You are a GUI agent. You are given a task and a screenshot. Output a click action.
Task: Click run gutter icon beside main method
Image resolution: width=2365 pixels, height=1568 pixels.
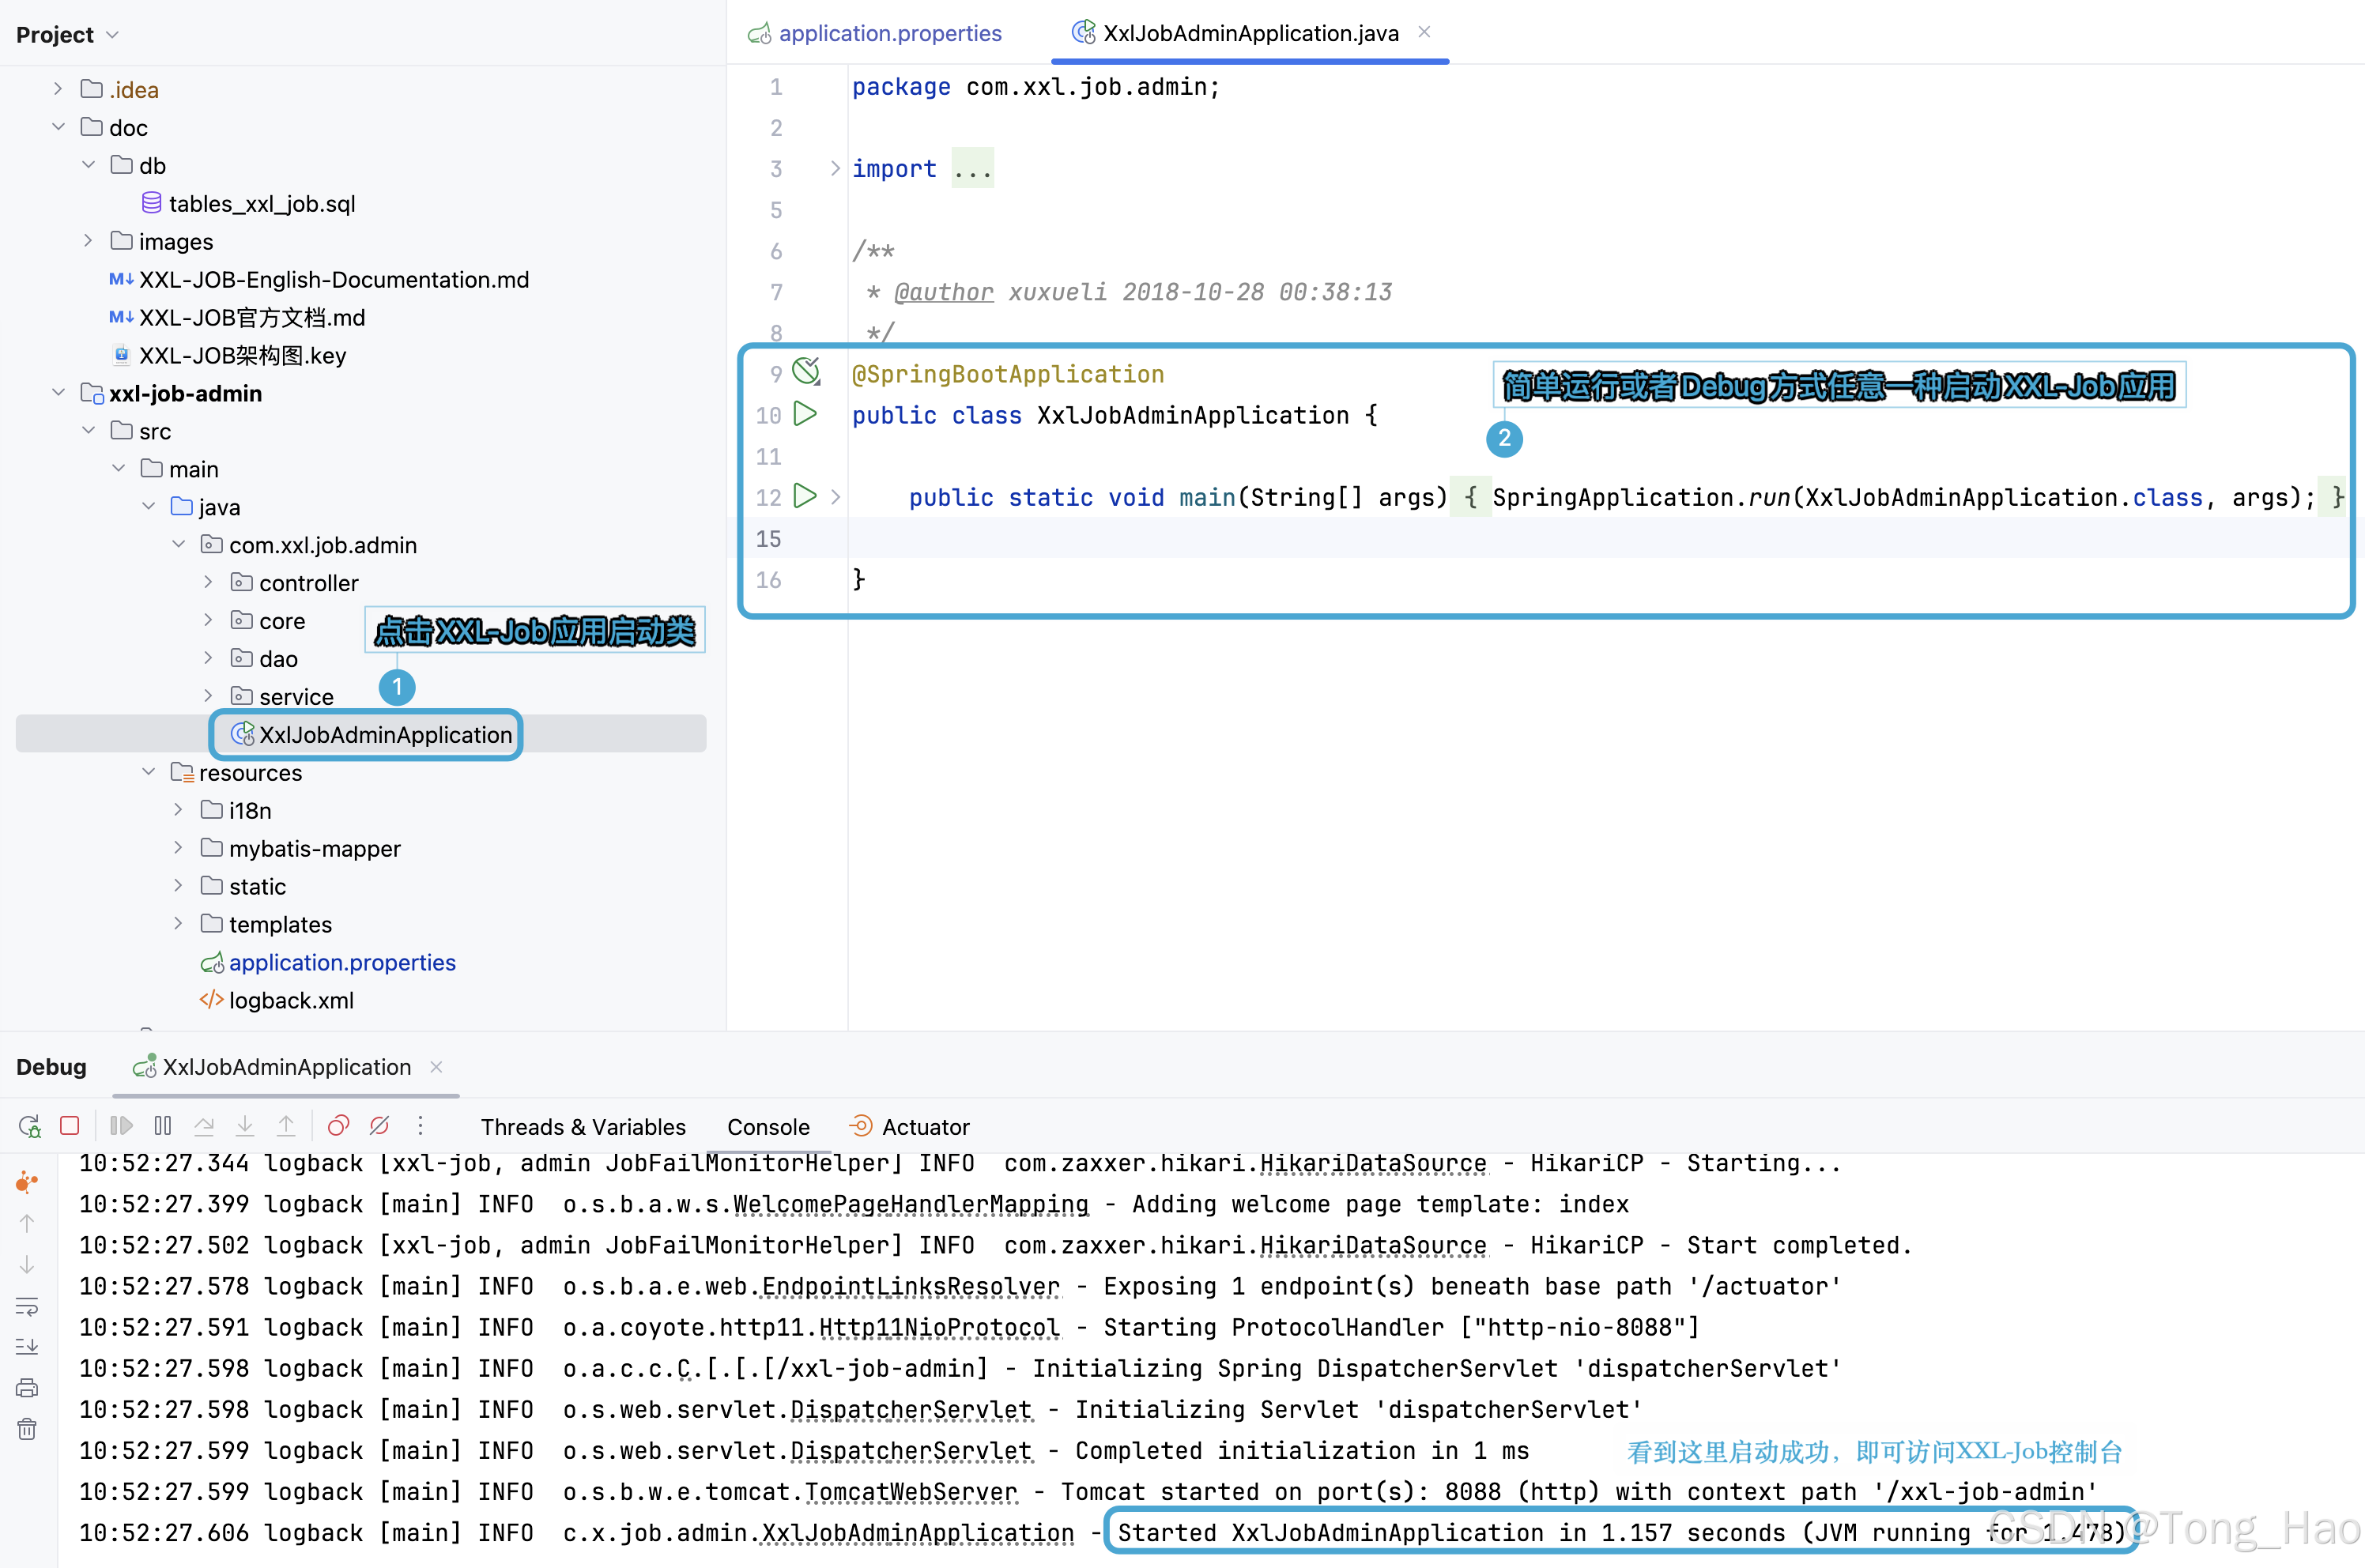[x=805, y=496]
